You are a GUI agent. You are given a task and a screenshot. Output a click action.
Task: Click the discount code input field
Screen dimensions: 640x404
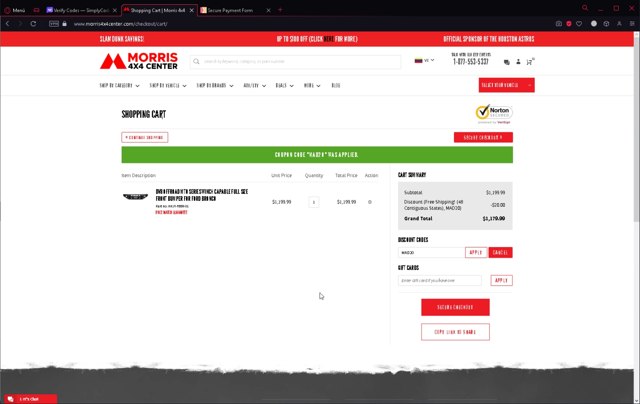431,253
